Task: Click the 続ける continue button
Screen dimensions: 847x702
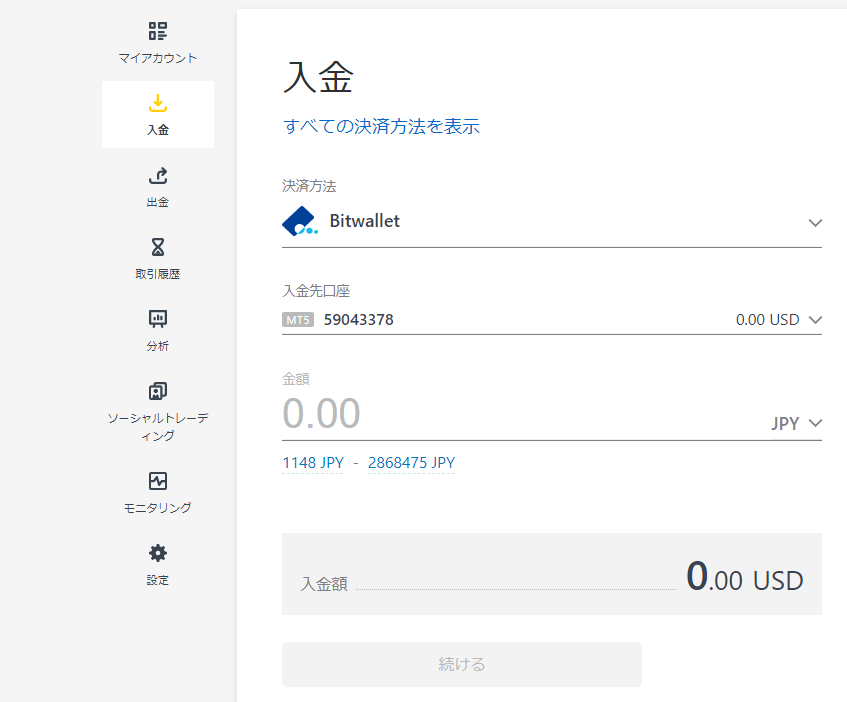Action: [x=462, y=664]
